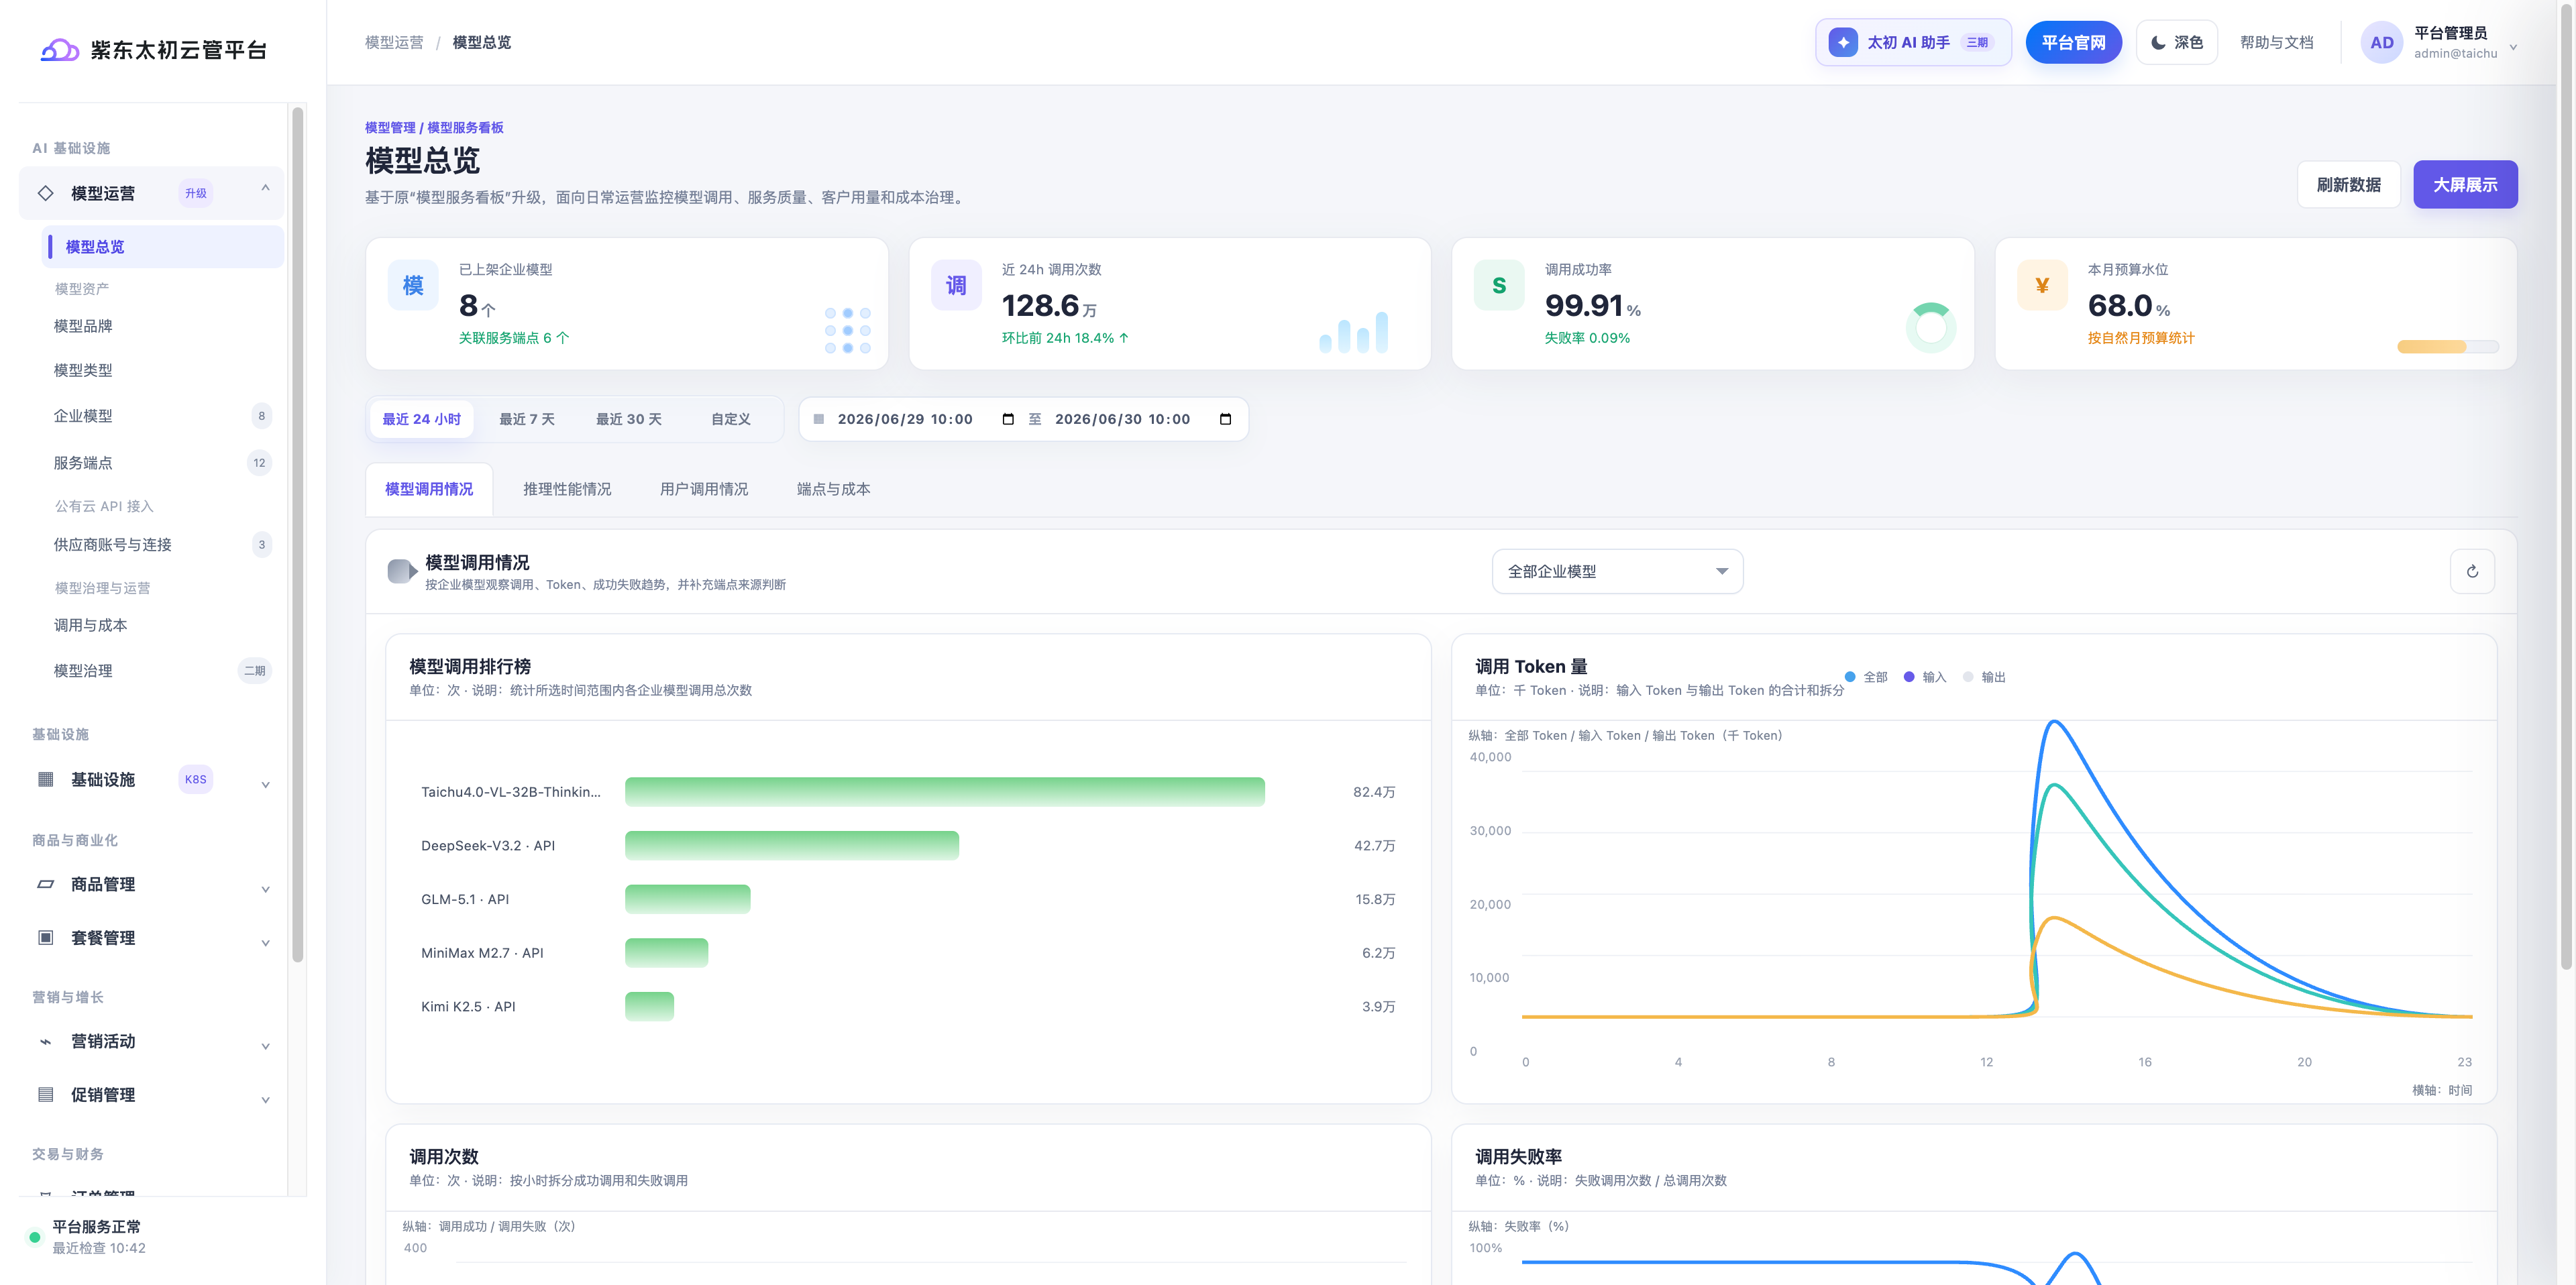Image resolution: width=2576 pixels, height=1285 pixels.
Task: Select the 最近 30 天 time range
Action: [629, 419]
